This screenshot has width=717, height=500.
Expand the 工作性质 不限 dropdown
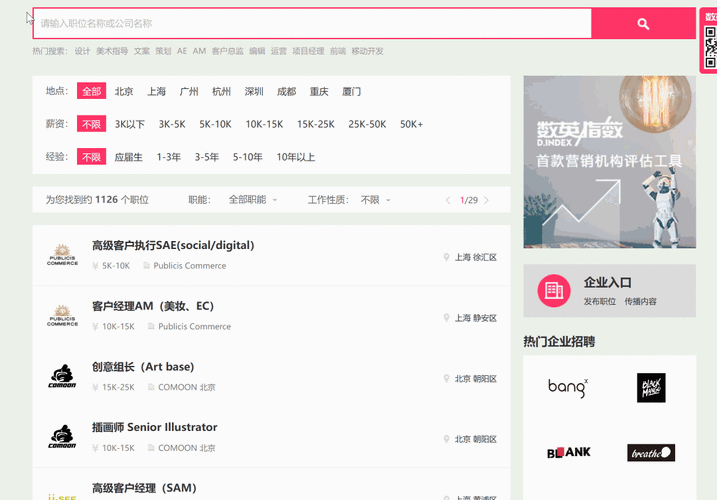(375, 200)
